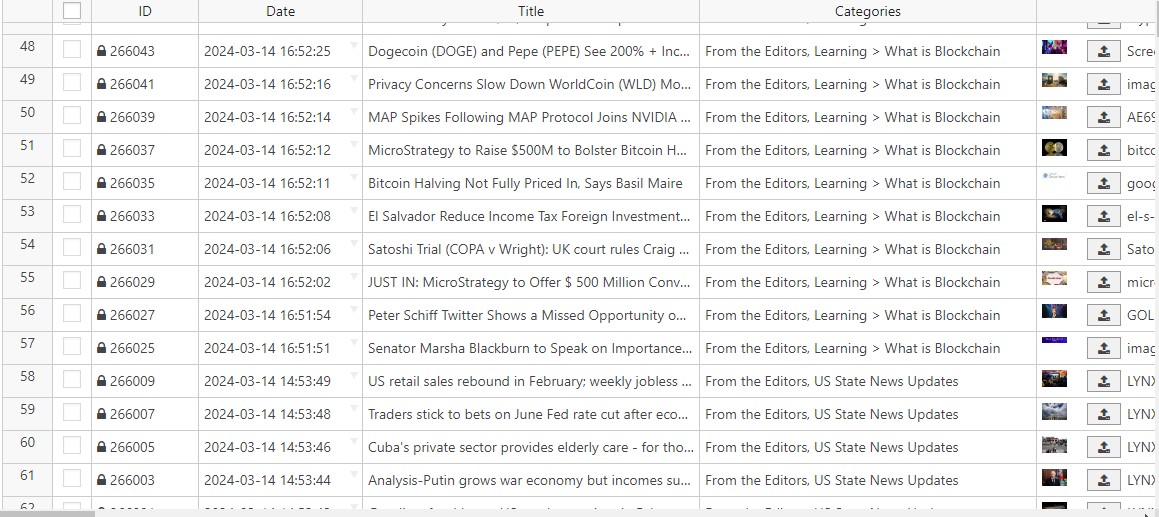Click the upload button in row 51

point(1103,151)
